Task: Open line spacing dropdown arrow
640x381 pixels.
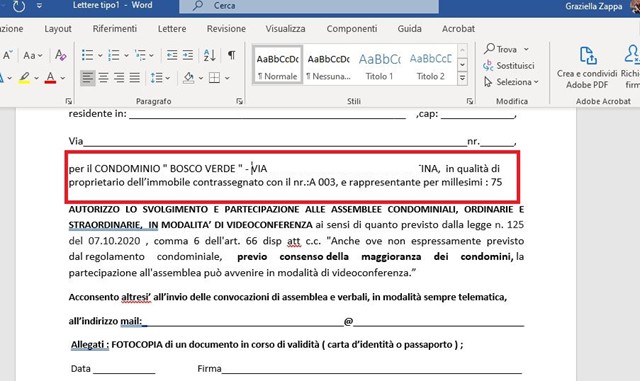Action: coord(168,78)
